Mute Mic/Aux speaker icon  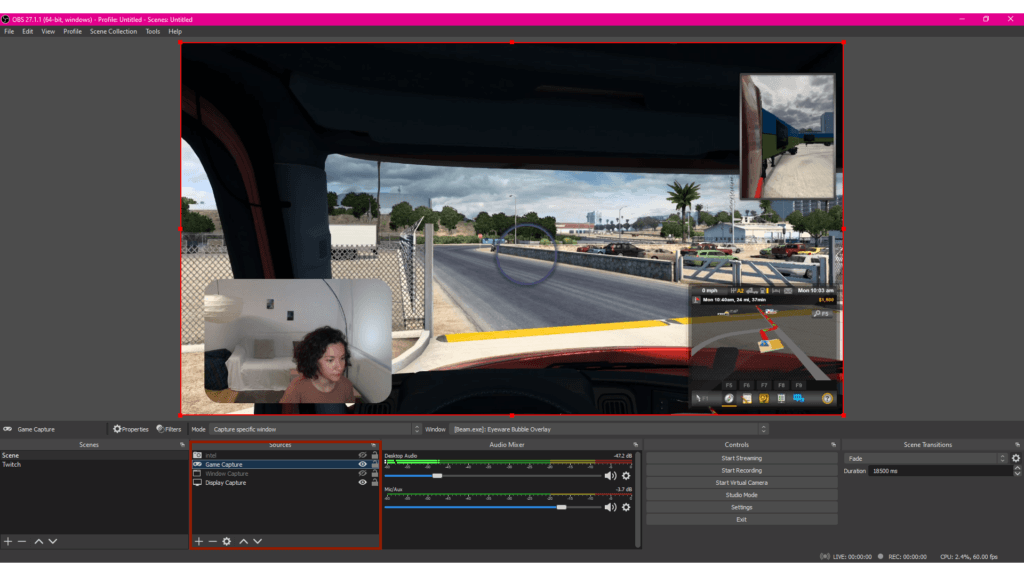tap(610, 507)
